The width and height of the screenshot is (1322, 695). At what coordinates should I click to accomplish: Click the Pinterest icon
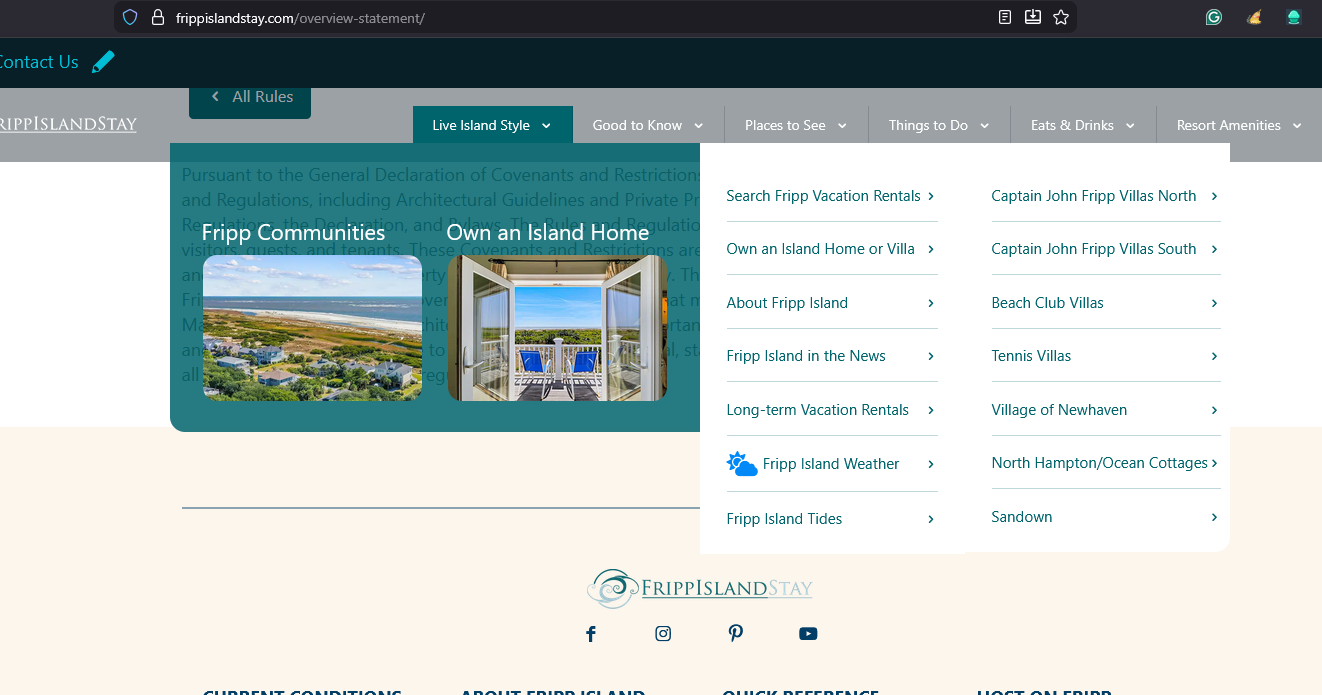click(x=736, y=633)
